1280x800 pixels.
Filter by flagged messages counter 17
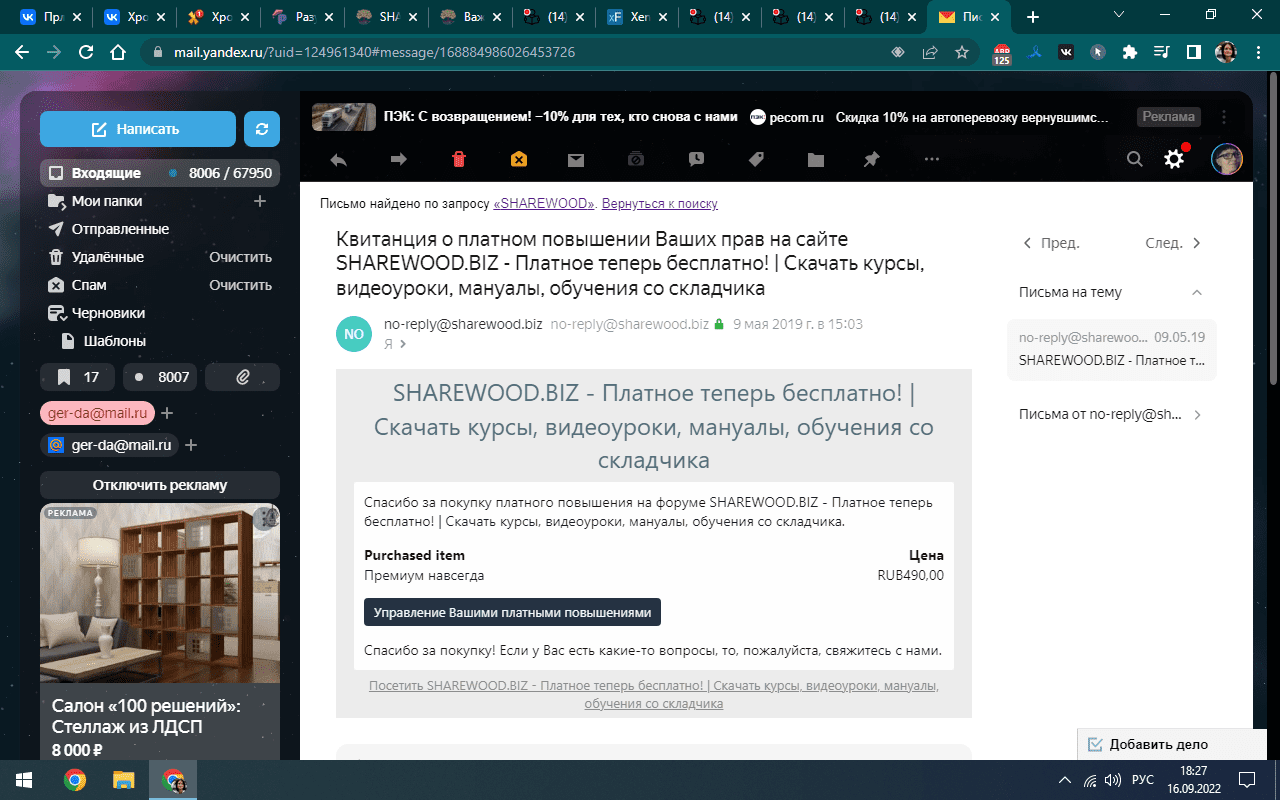point(78,377)
